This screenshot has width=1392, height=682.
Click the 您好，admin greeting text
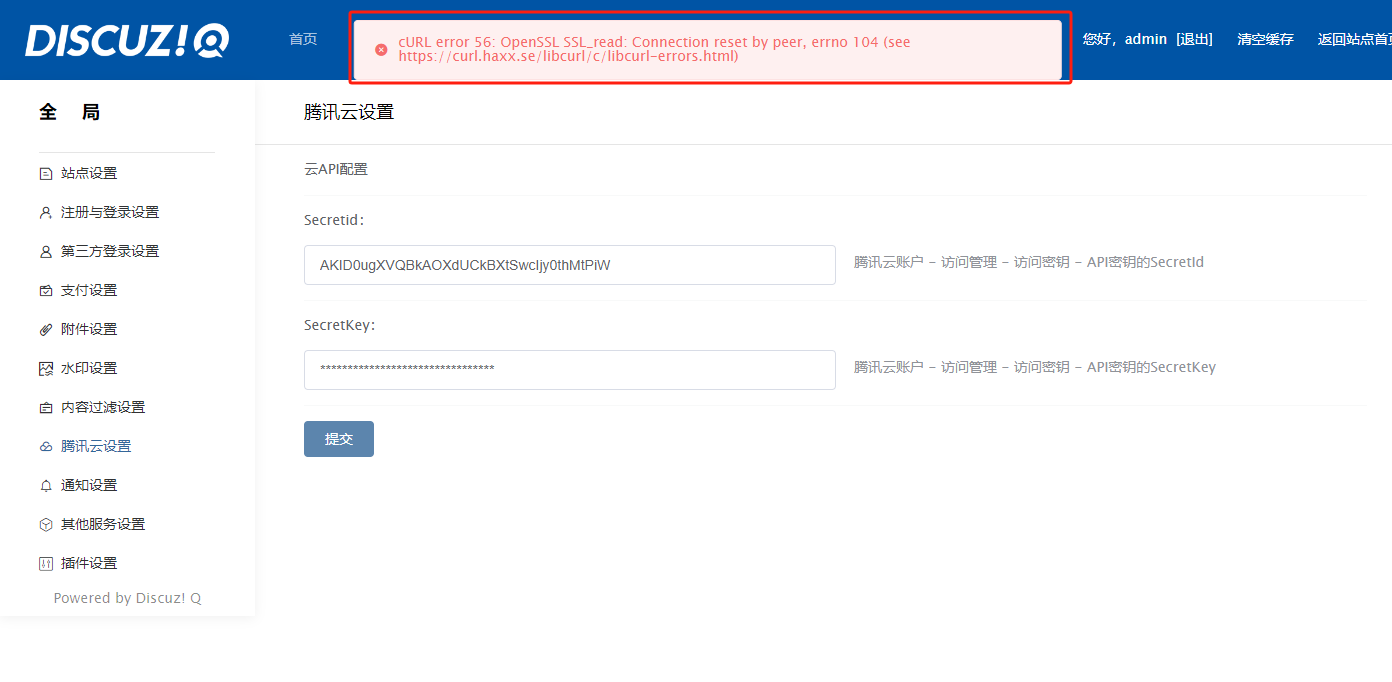click(x=1125, y=39)
